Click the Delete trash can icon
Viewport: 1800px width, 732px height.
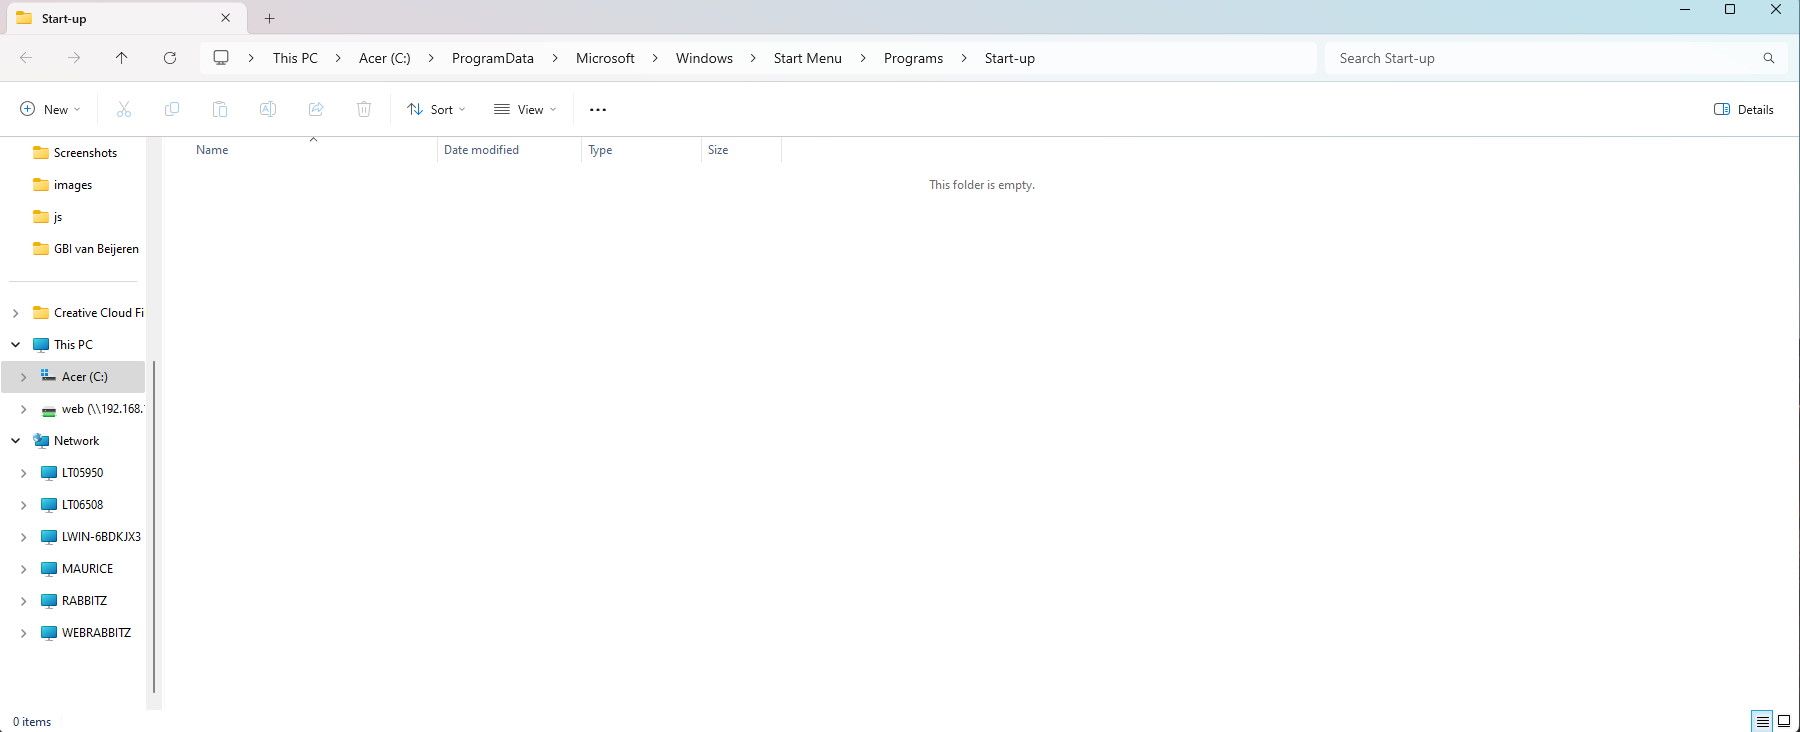[364, 110]
